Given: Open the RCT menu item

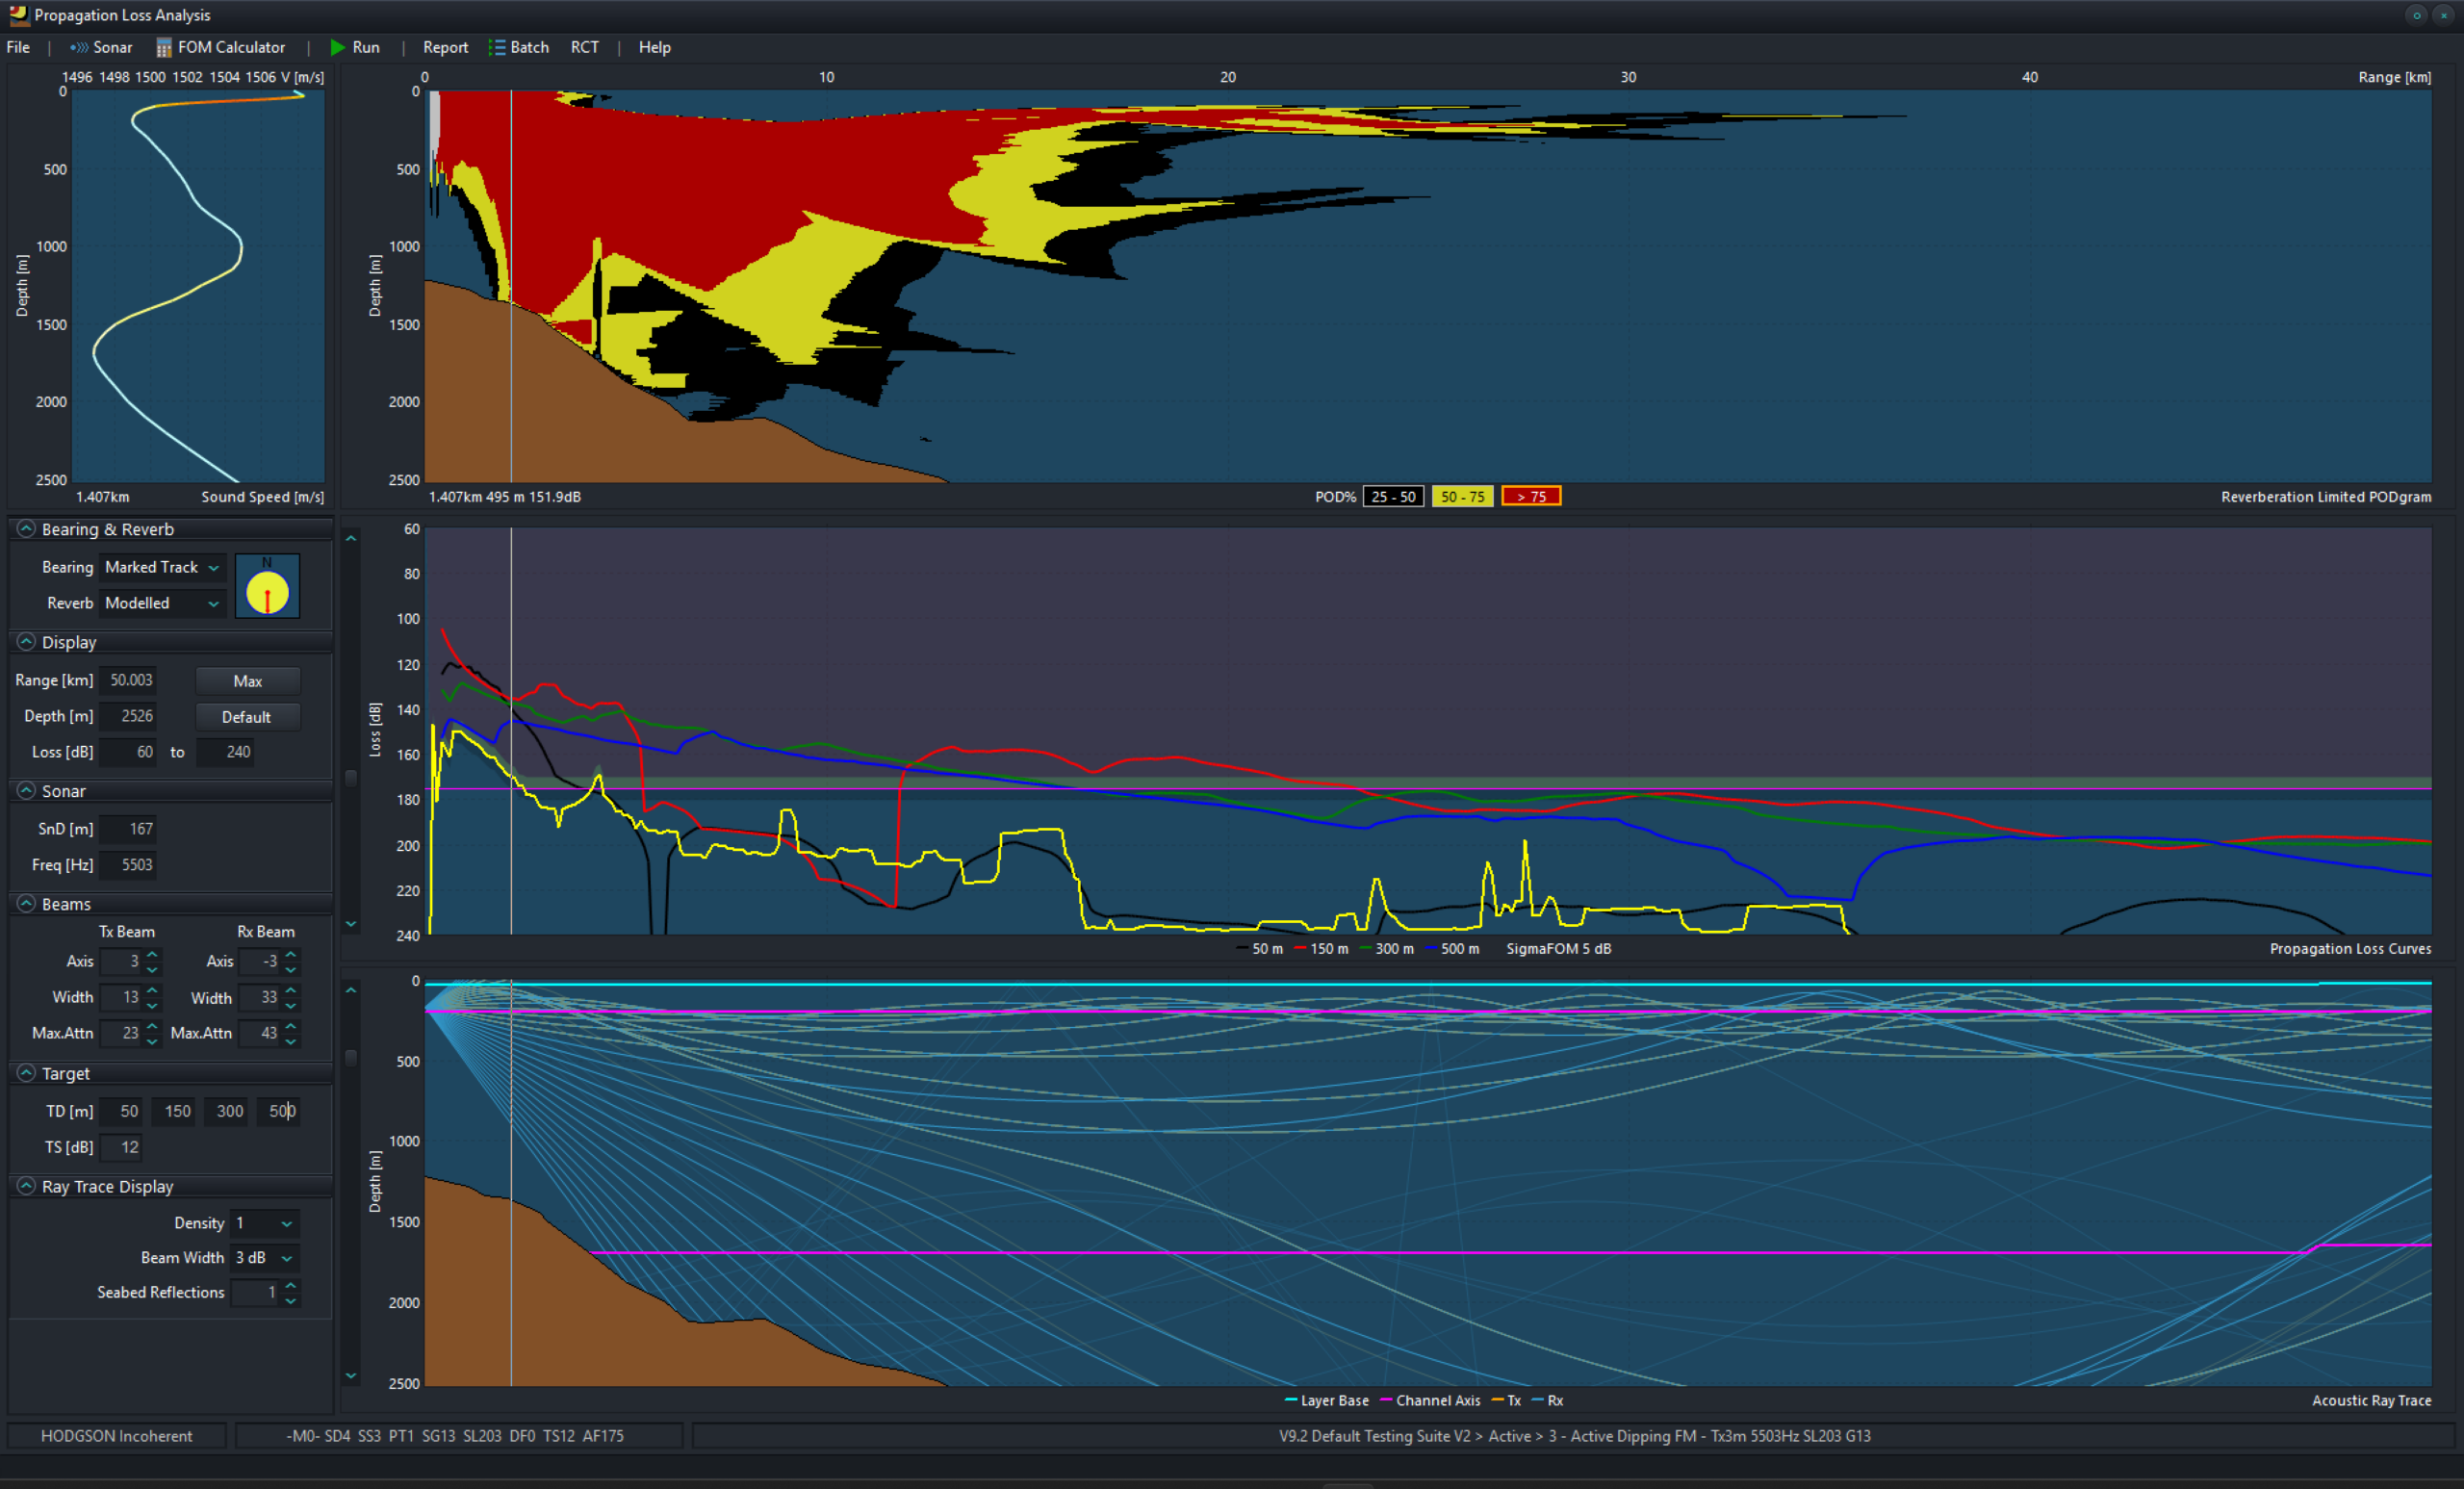Looking at the screenshot, I should pos(585,47).
